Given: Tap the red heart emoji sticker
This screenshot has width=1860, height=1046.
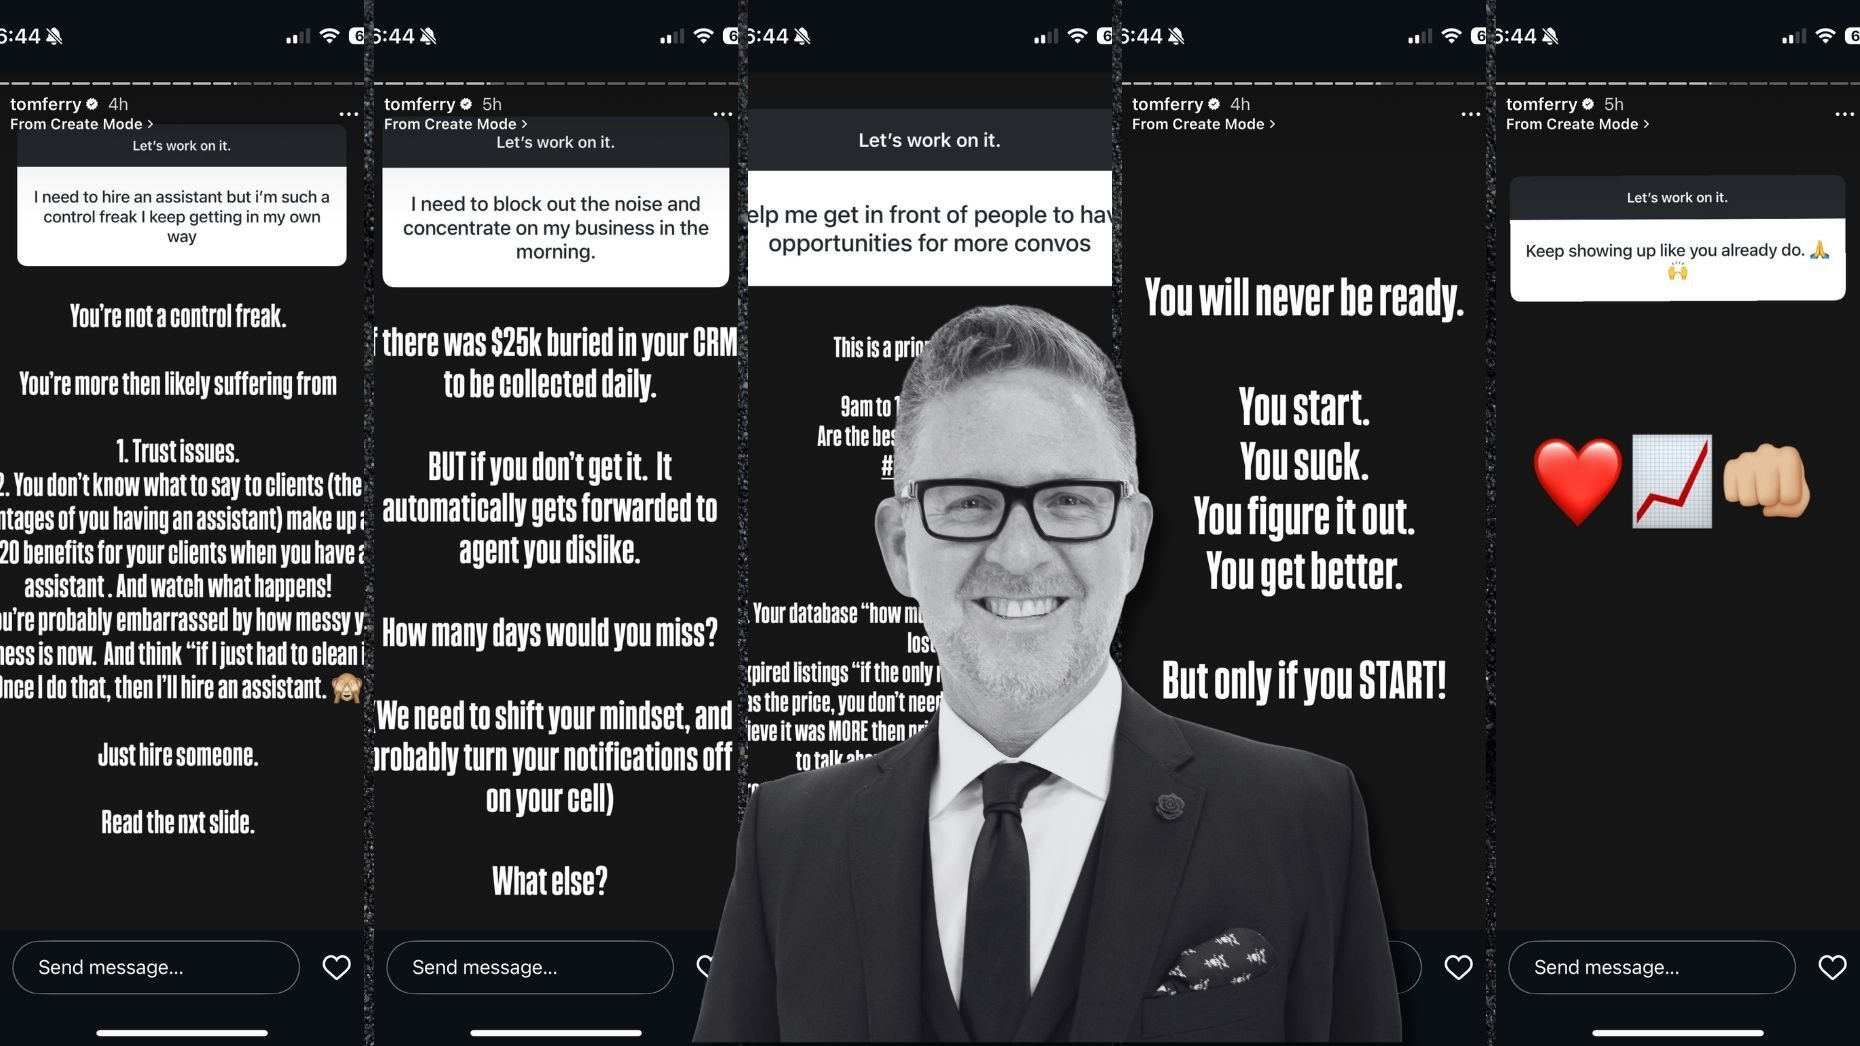Looking at the screenshot, I should (x=1578, y=482).
